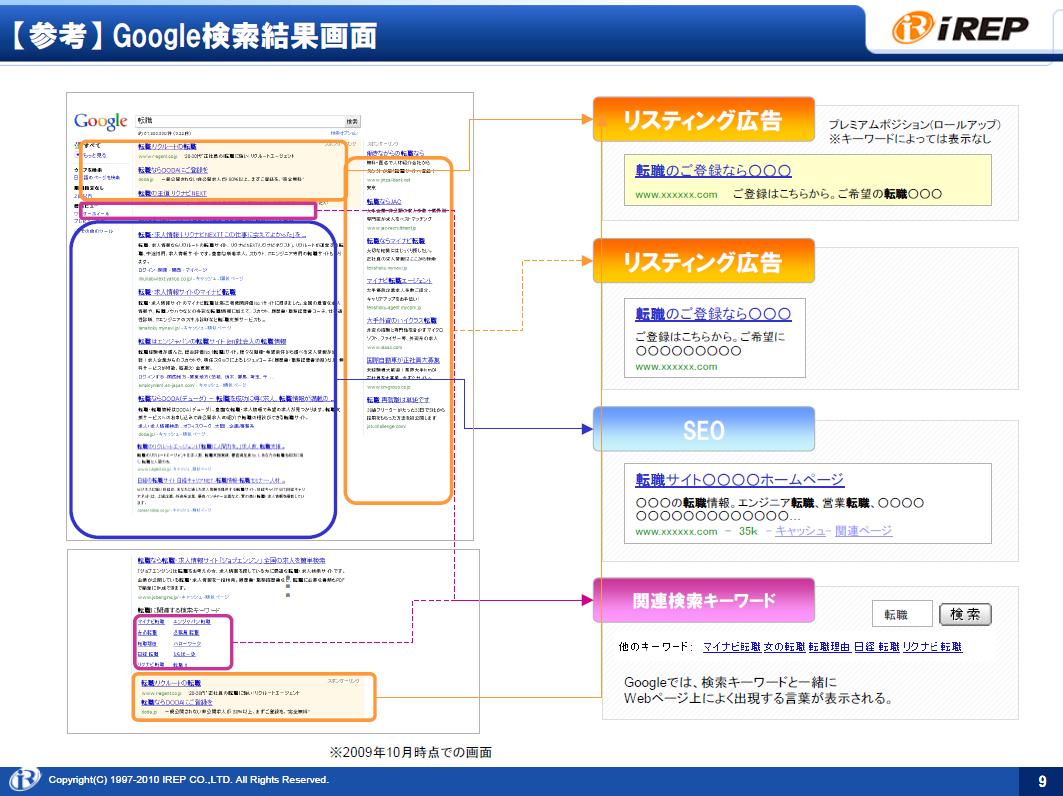Open the 女の転職 related keyword link
Screen dimensions: 1063x796
click(784, 647)
